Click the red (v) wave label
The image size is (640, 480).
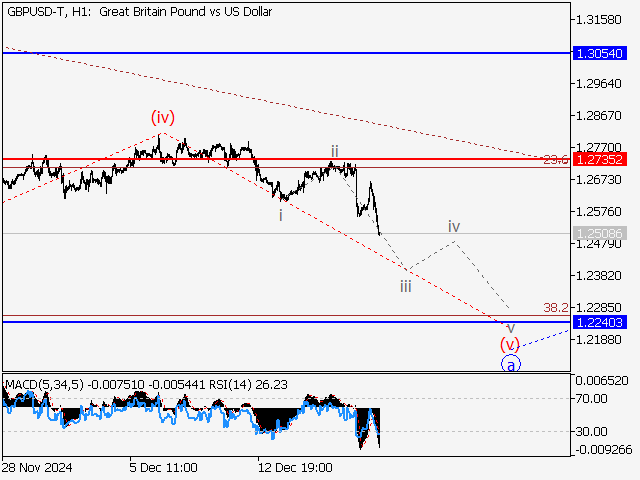[x=511, y=344]
